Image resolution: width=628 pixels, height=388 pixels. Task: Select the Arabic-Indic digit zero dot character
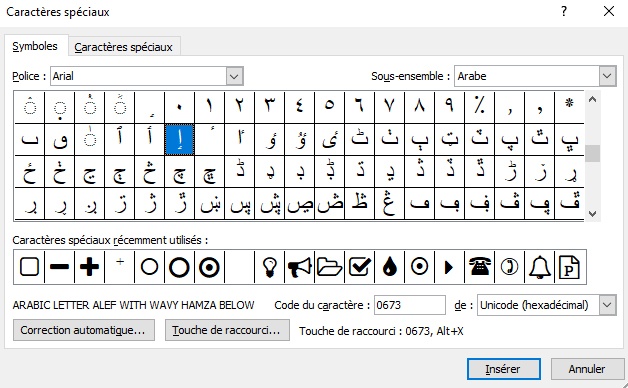pyautogui.click(x=179, y=107)
